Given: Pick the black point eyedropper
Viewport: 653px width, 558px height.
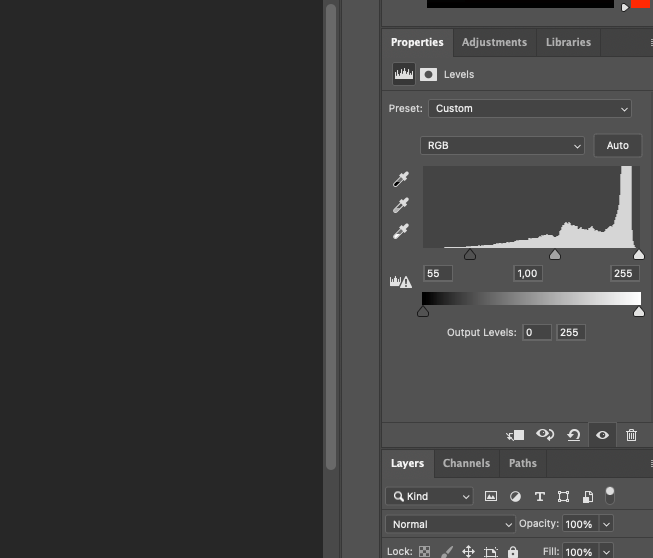Looking at the screenshot, I should 401,179.
